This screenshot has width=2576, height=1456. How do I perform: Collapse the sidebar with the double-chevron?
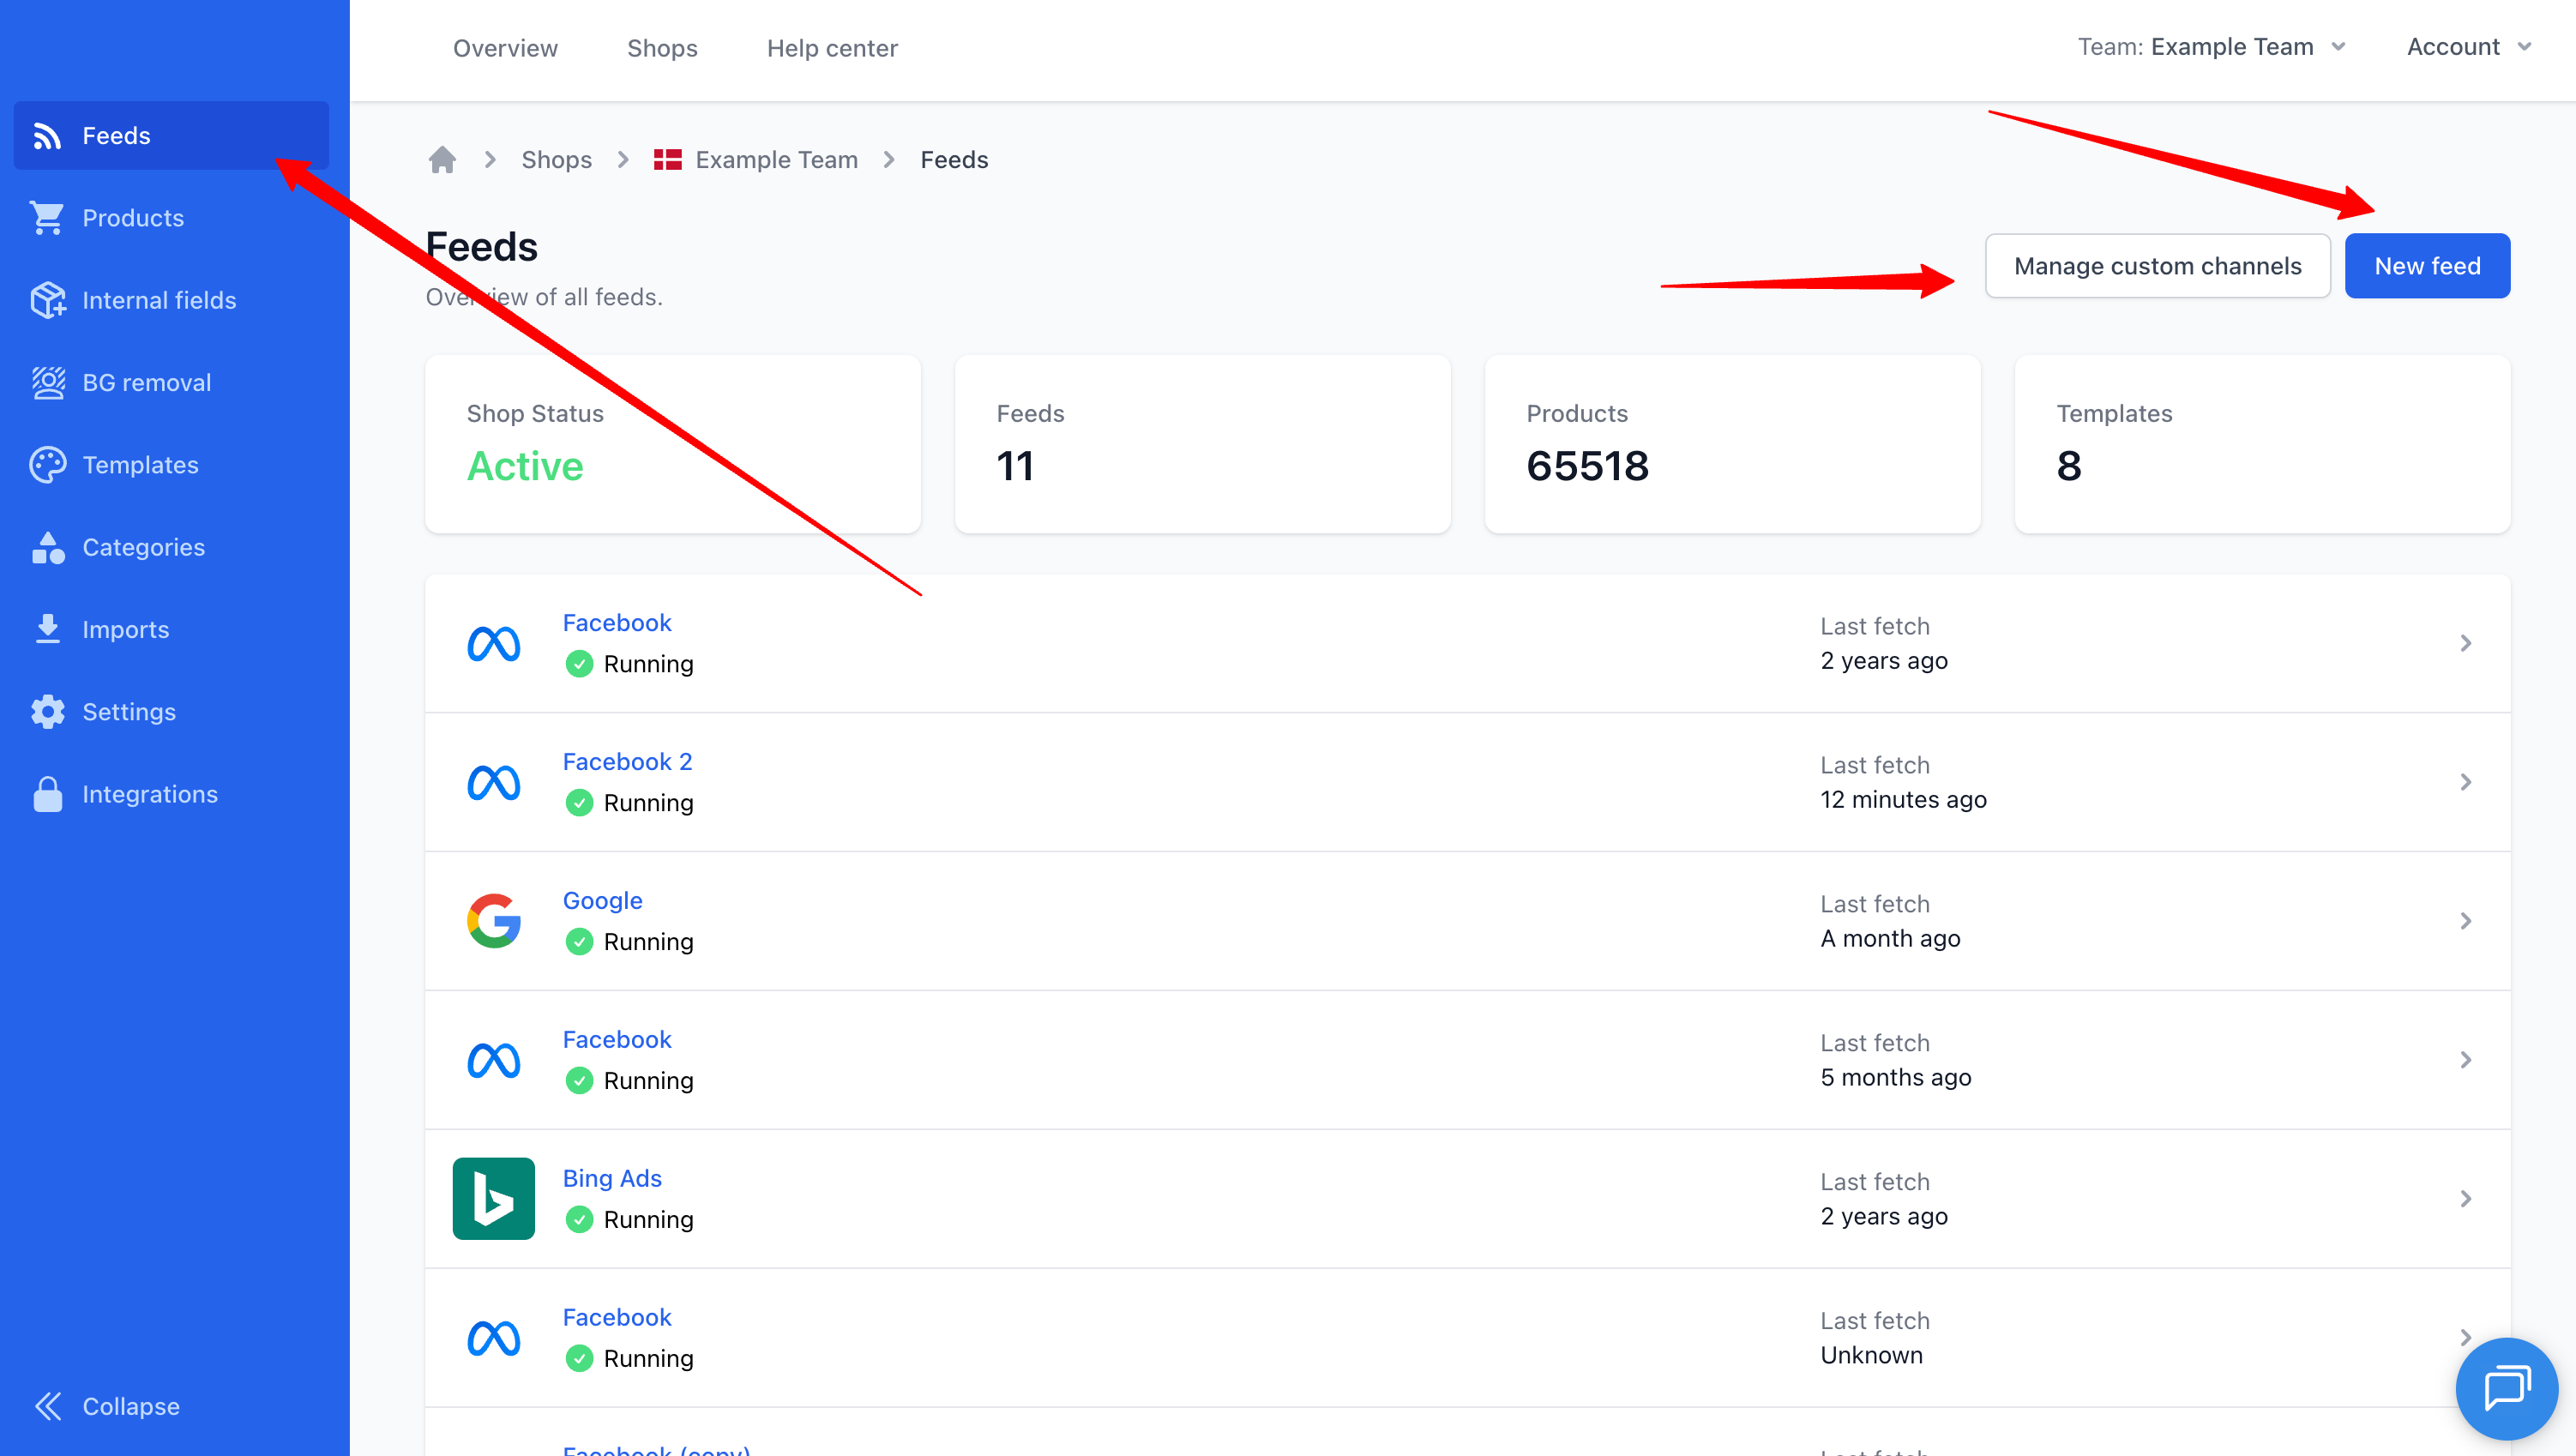tap(47, 1406)
